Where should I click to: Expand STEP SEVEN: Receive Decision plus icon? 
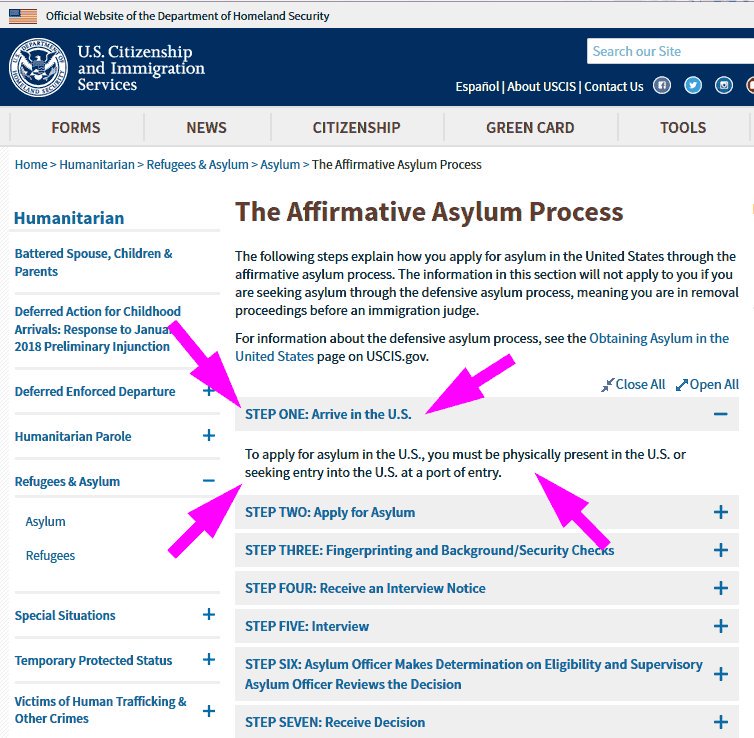[x=720, y=722]
